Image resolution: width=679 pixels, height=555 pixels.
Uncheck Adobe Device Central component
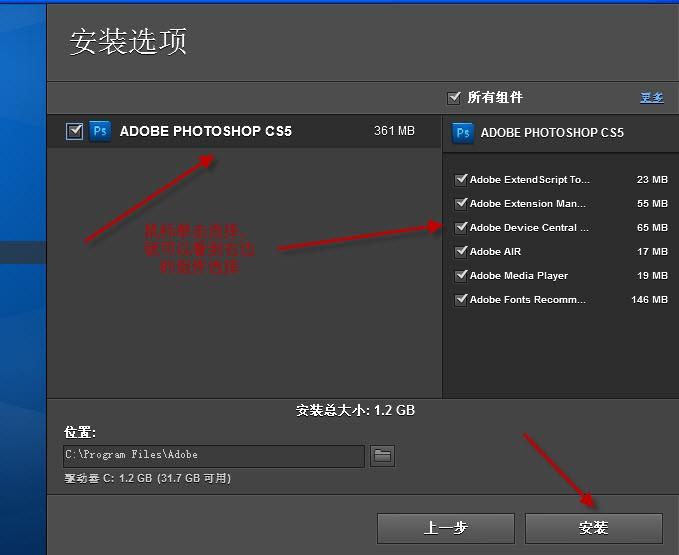(461, 227)
